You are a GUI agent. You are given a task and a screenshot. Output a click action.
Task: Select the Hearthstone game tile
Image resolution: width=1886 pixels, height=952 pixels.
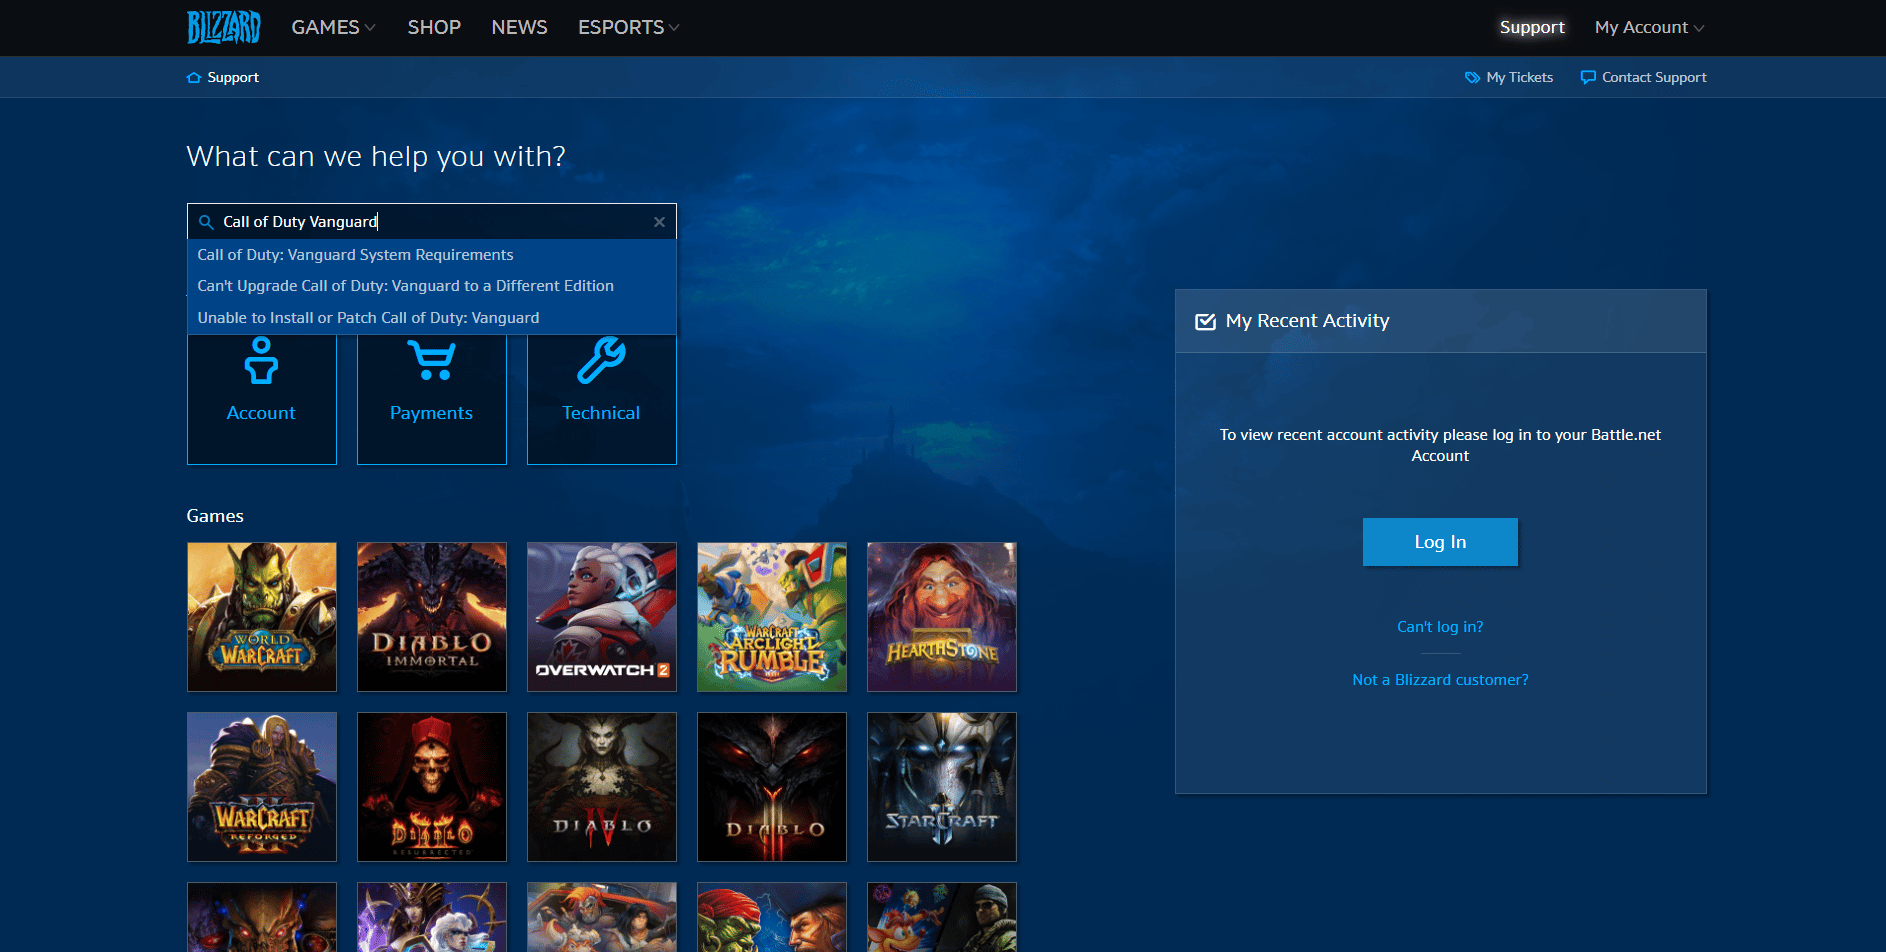tap(942, 617)
